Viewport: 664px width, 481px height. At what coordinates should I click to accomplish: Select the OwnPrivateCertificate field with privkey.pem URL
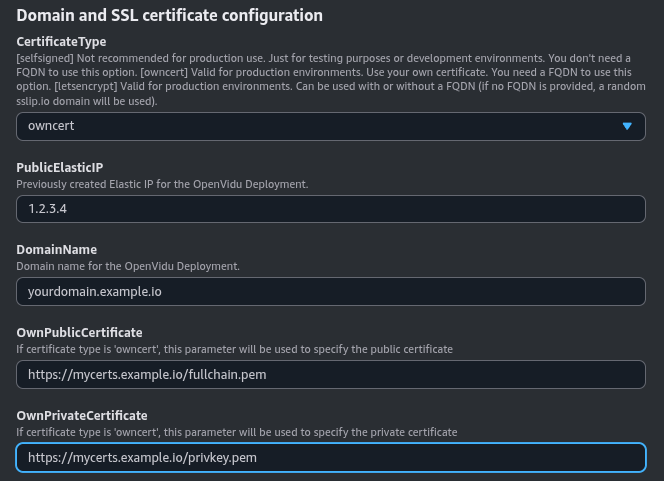pos(330,457)
